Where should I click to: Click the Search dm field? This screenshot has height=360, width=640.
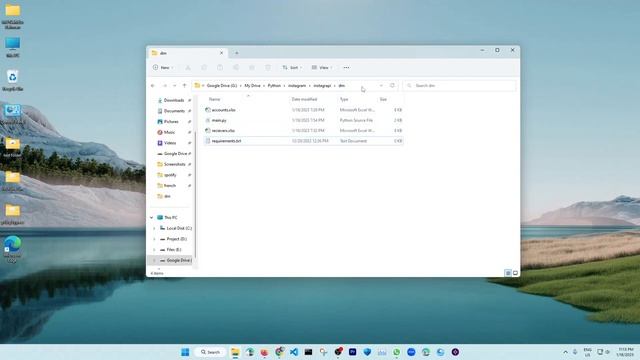[459, 86]
